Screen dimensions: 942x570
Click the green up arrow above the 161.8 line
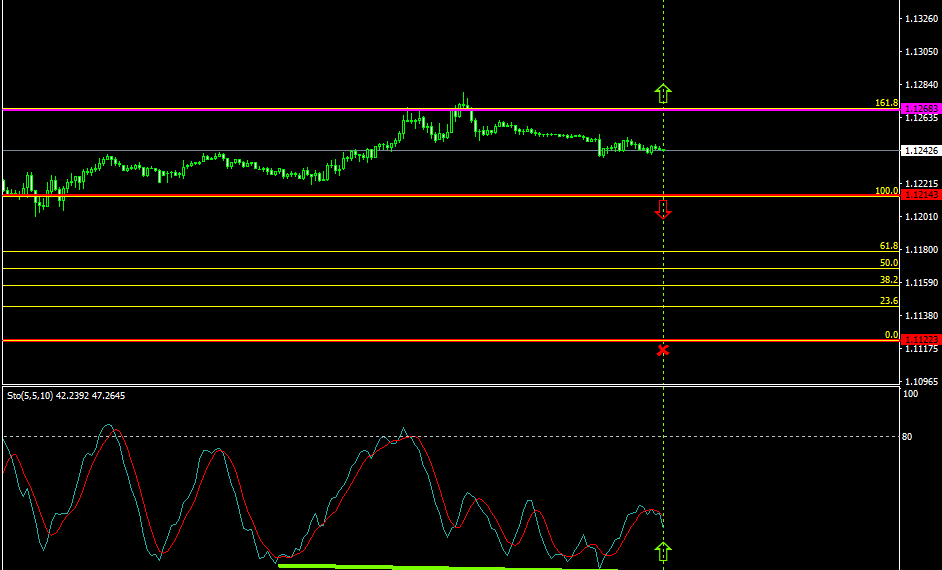(663, 94)
